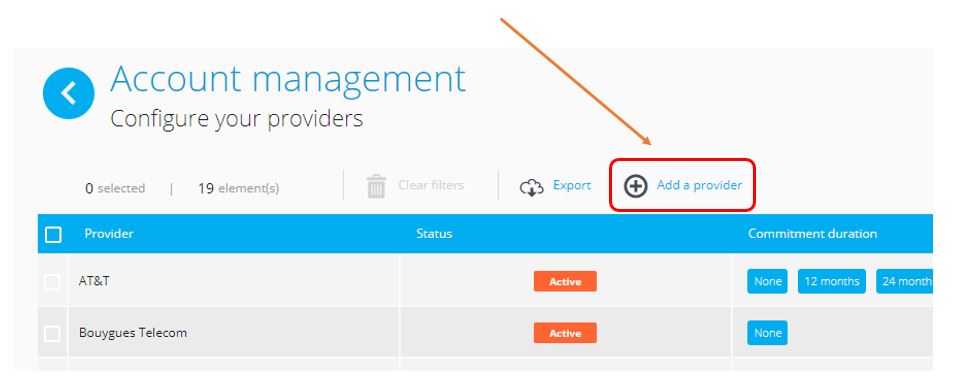Click the cloud download Export icon
The image size is (955, 390).
click(532, 187)
